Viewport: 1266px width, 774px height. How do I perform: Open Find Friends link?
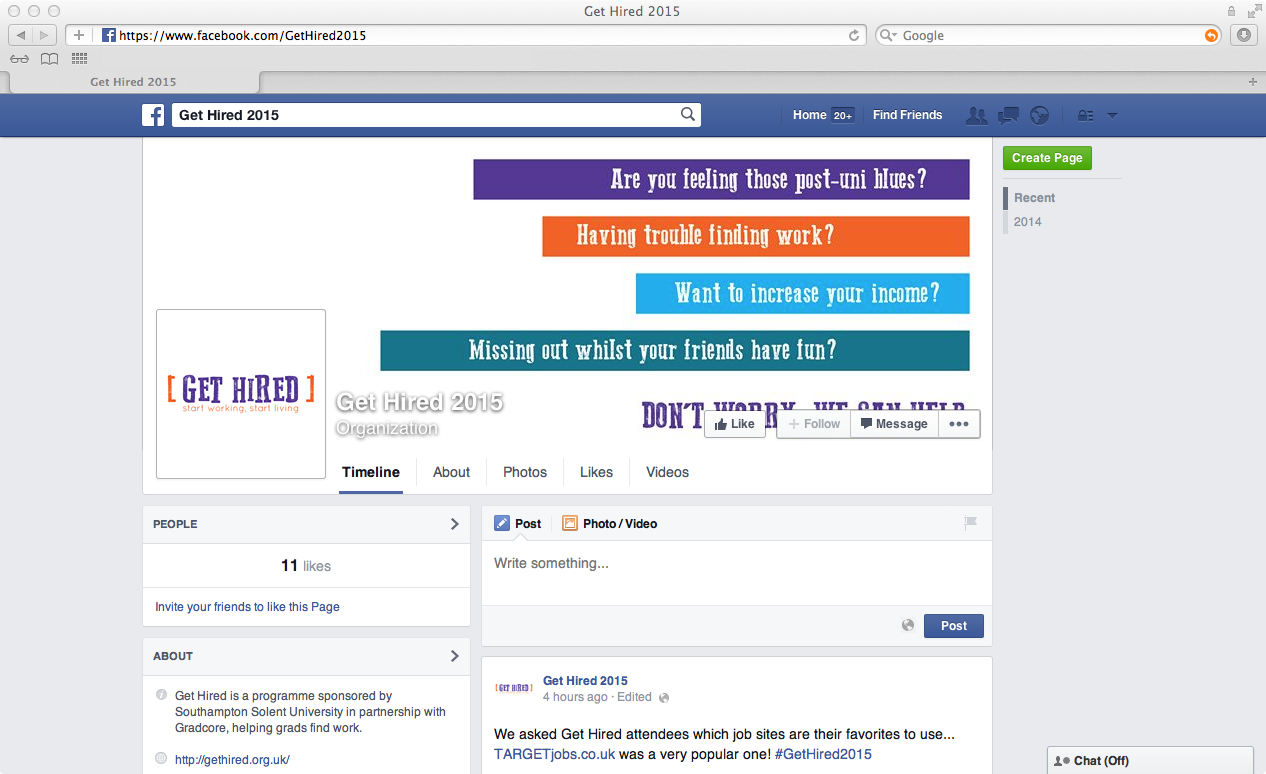click(x=907, y=115)
